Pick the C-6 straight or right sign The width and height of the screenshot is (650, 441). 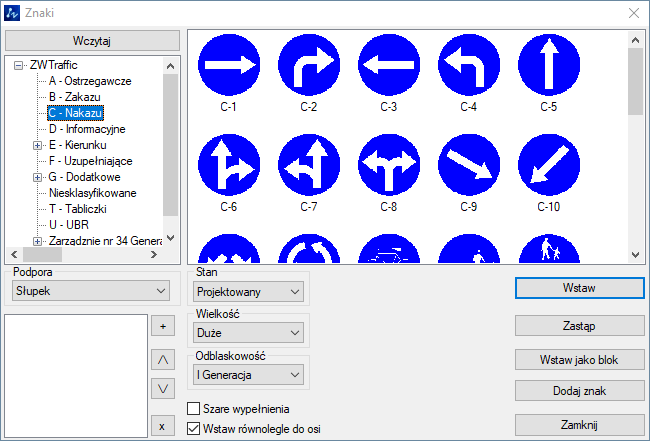[x=227, y=163]
